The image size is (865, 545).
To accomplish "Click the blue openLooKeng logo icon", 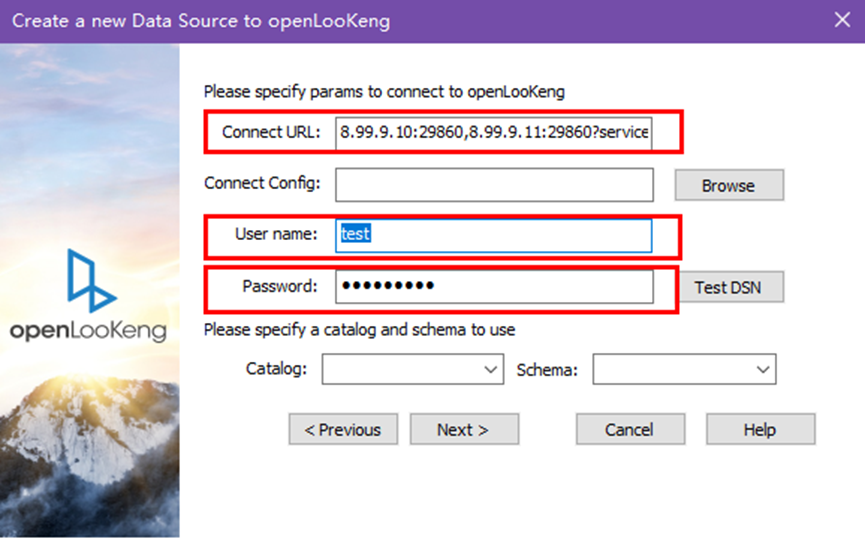I will pyautogui.click(x=90, y=280).
